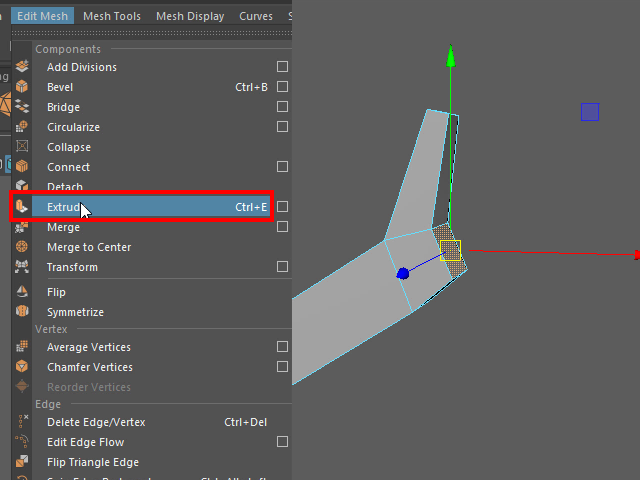The width and height of the screenshot is (640, 480).
Task: Open the Mesh Display menu
Action: point(190,16)
